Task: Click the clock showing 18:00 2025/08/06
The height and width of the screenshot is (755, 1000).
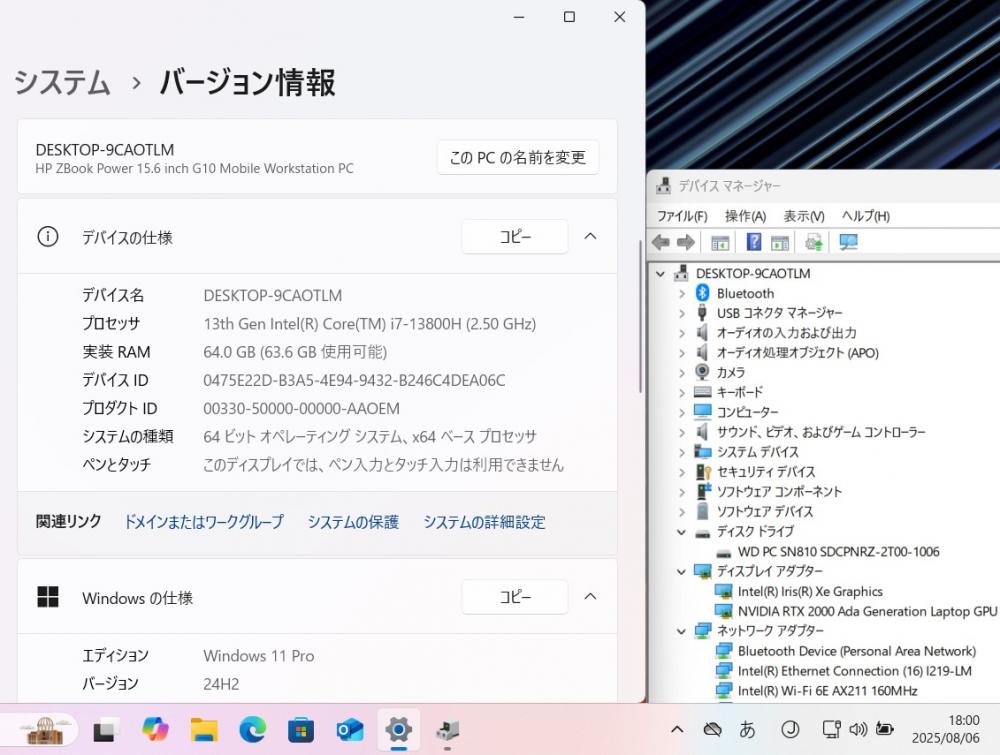Action: click(x=946, y=729)
